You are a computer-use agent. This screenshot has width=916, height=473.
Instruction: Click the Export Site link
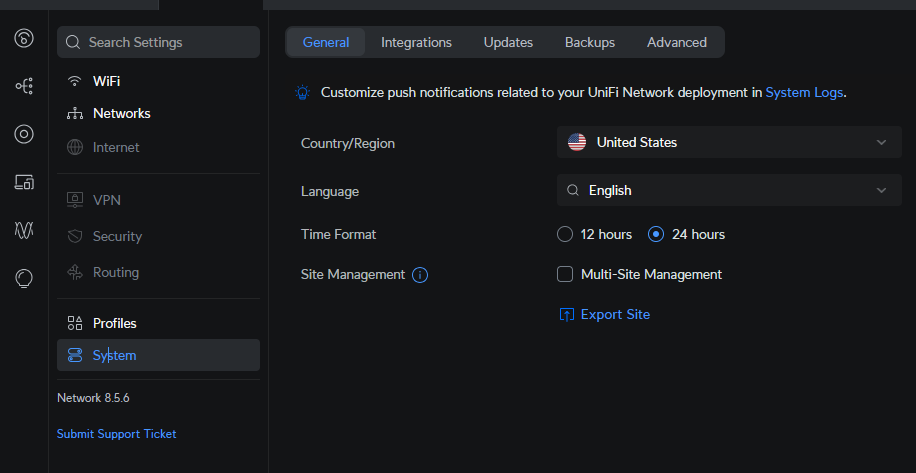[605, 314]
